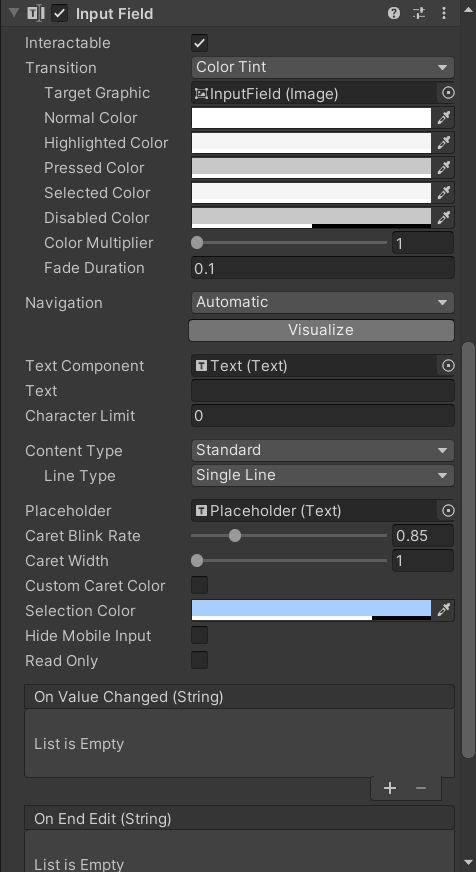Enable the Custom Caret Color checkbox
This screenshot has height=872, width=476.
(200, 585)
